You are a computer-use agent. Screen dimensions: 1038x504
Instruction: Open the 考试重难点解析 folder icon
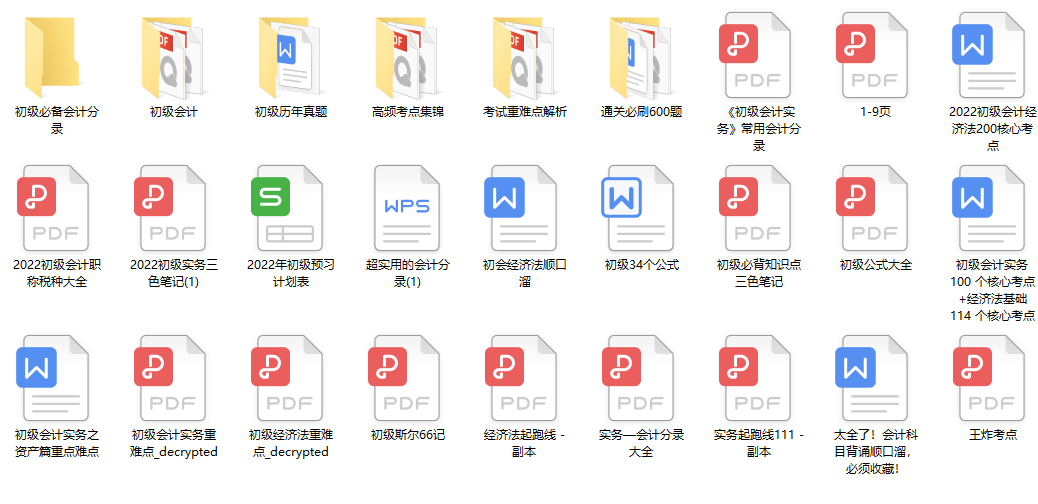524,57
